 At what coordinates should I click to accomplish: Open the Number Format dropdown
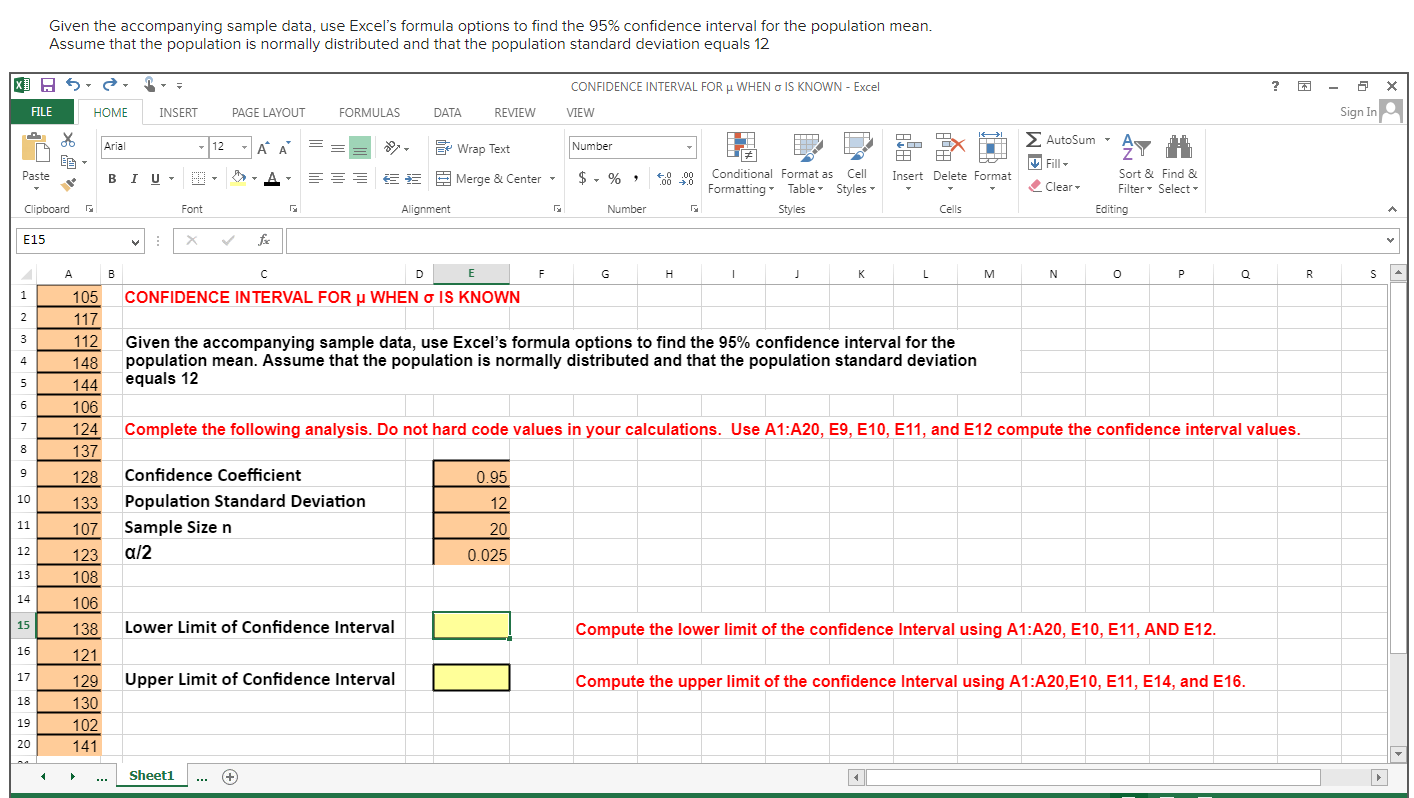(x=631, y=146)
